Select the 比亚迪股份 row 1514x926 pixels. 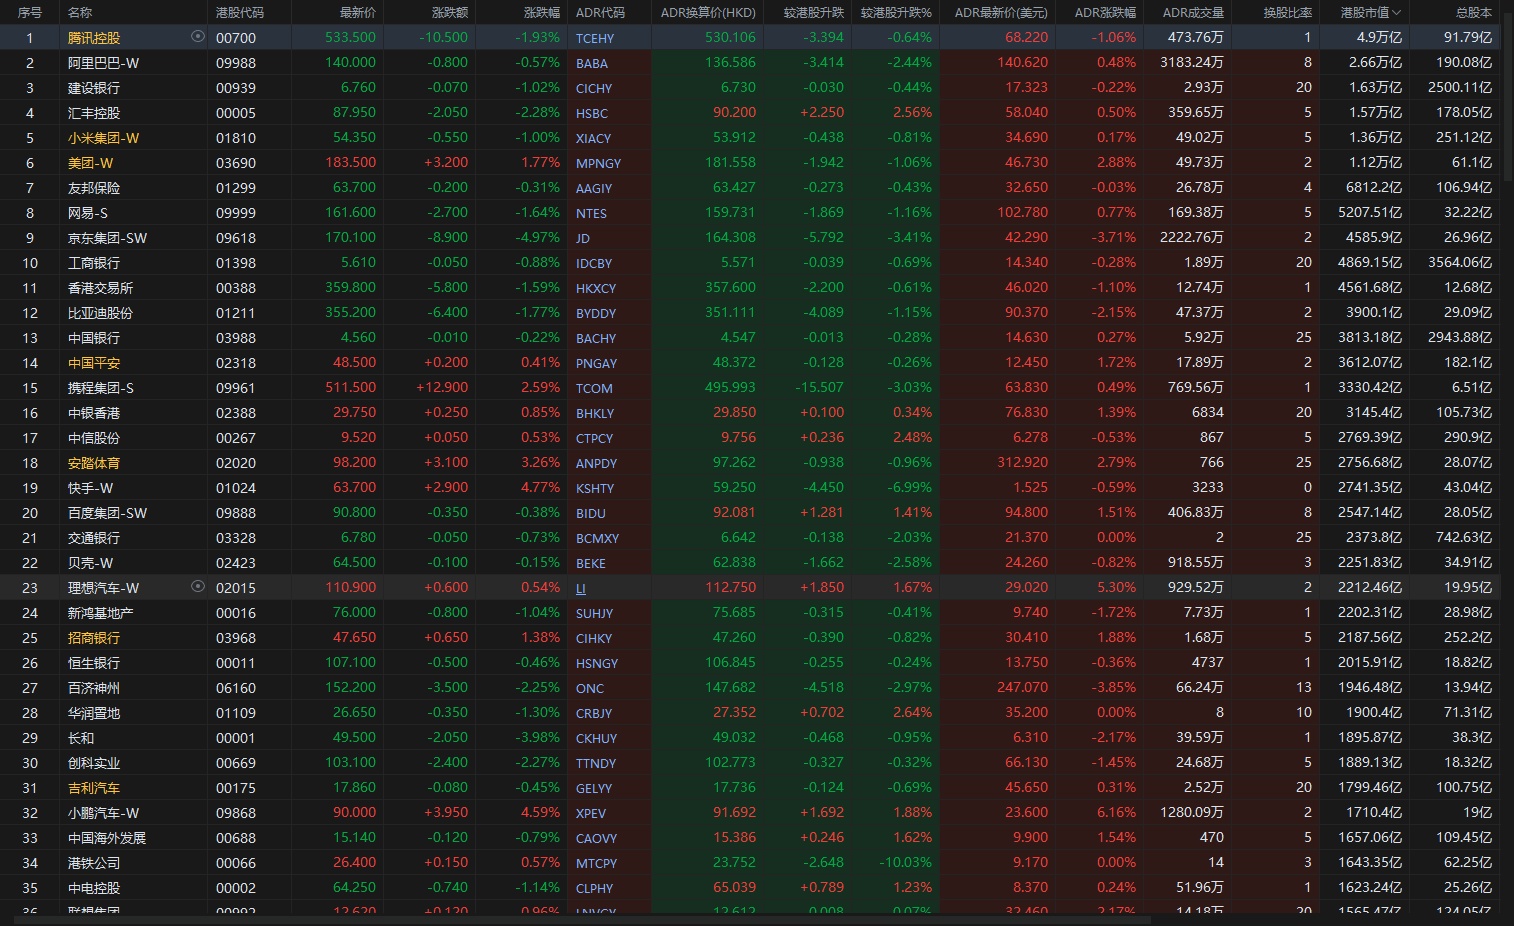[100, 313]
